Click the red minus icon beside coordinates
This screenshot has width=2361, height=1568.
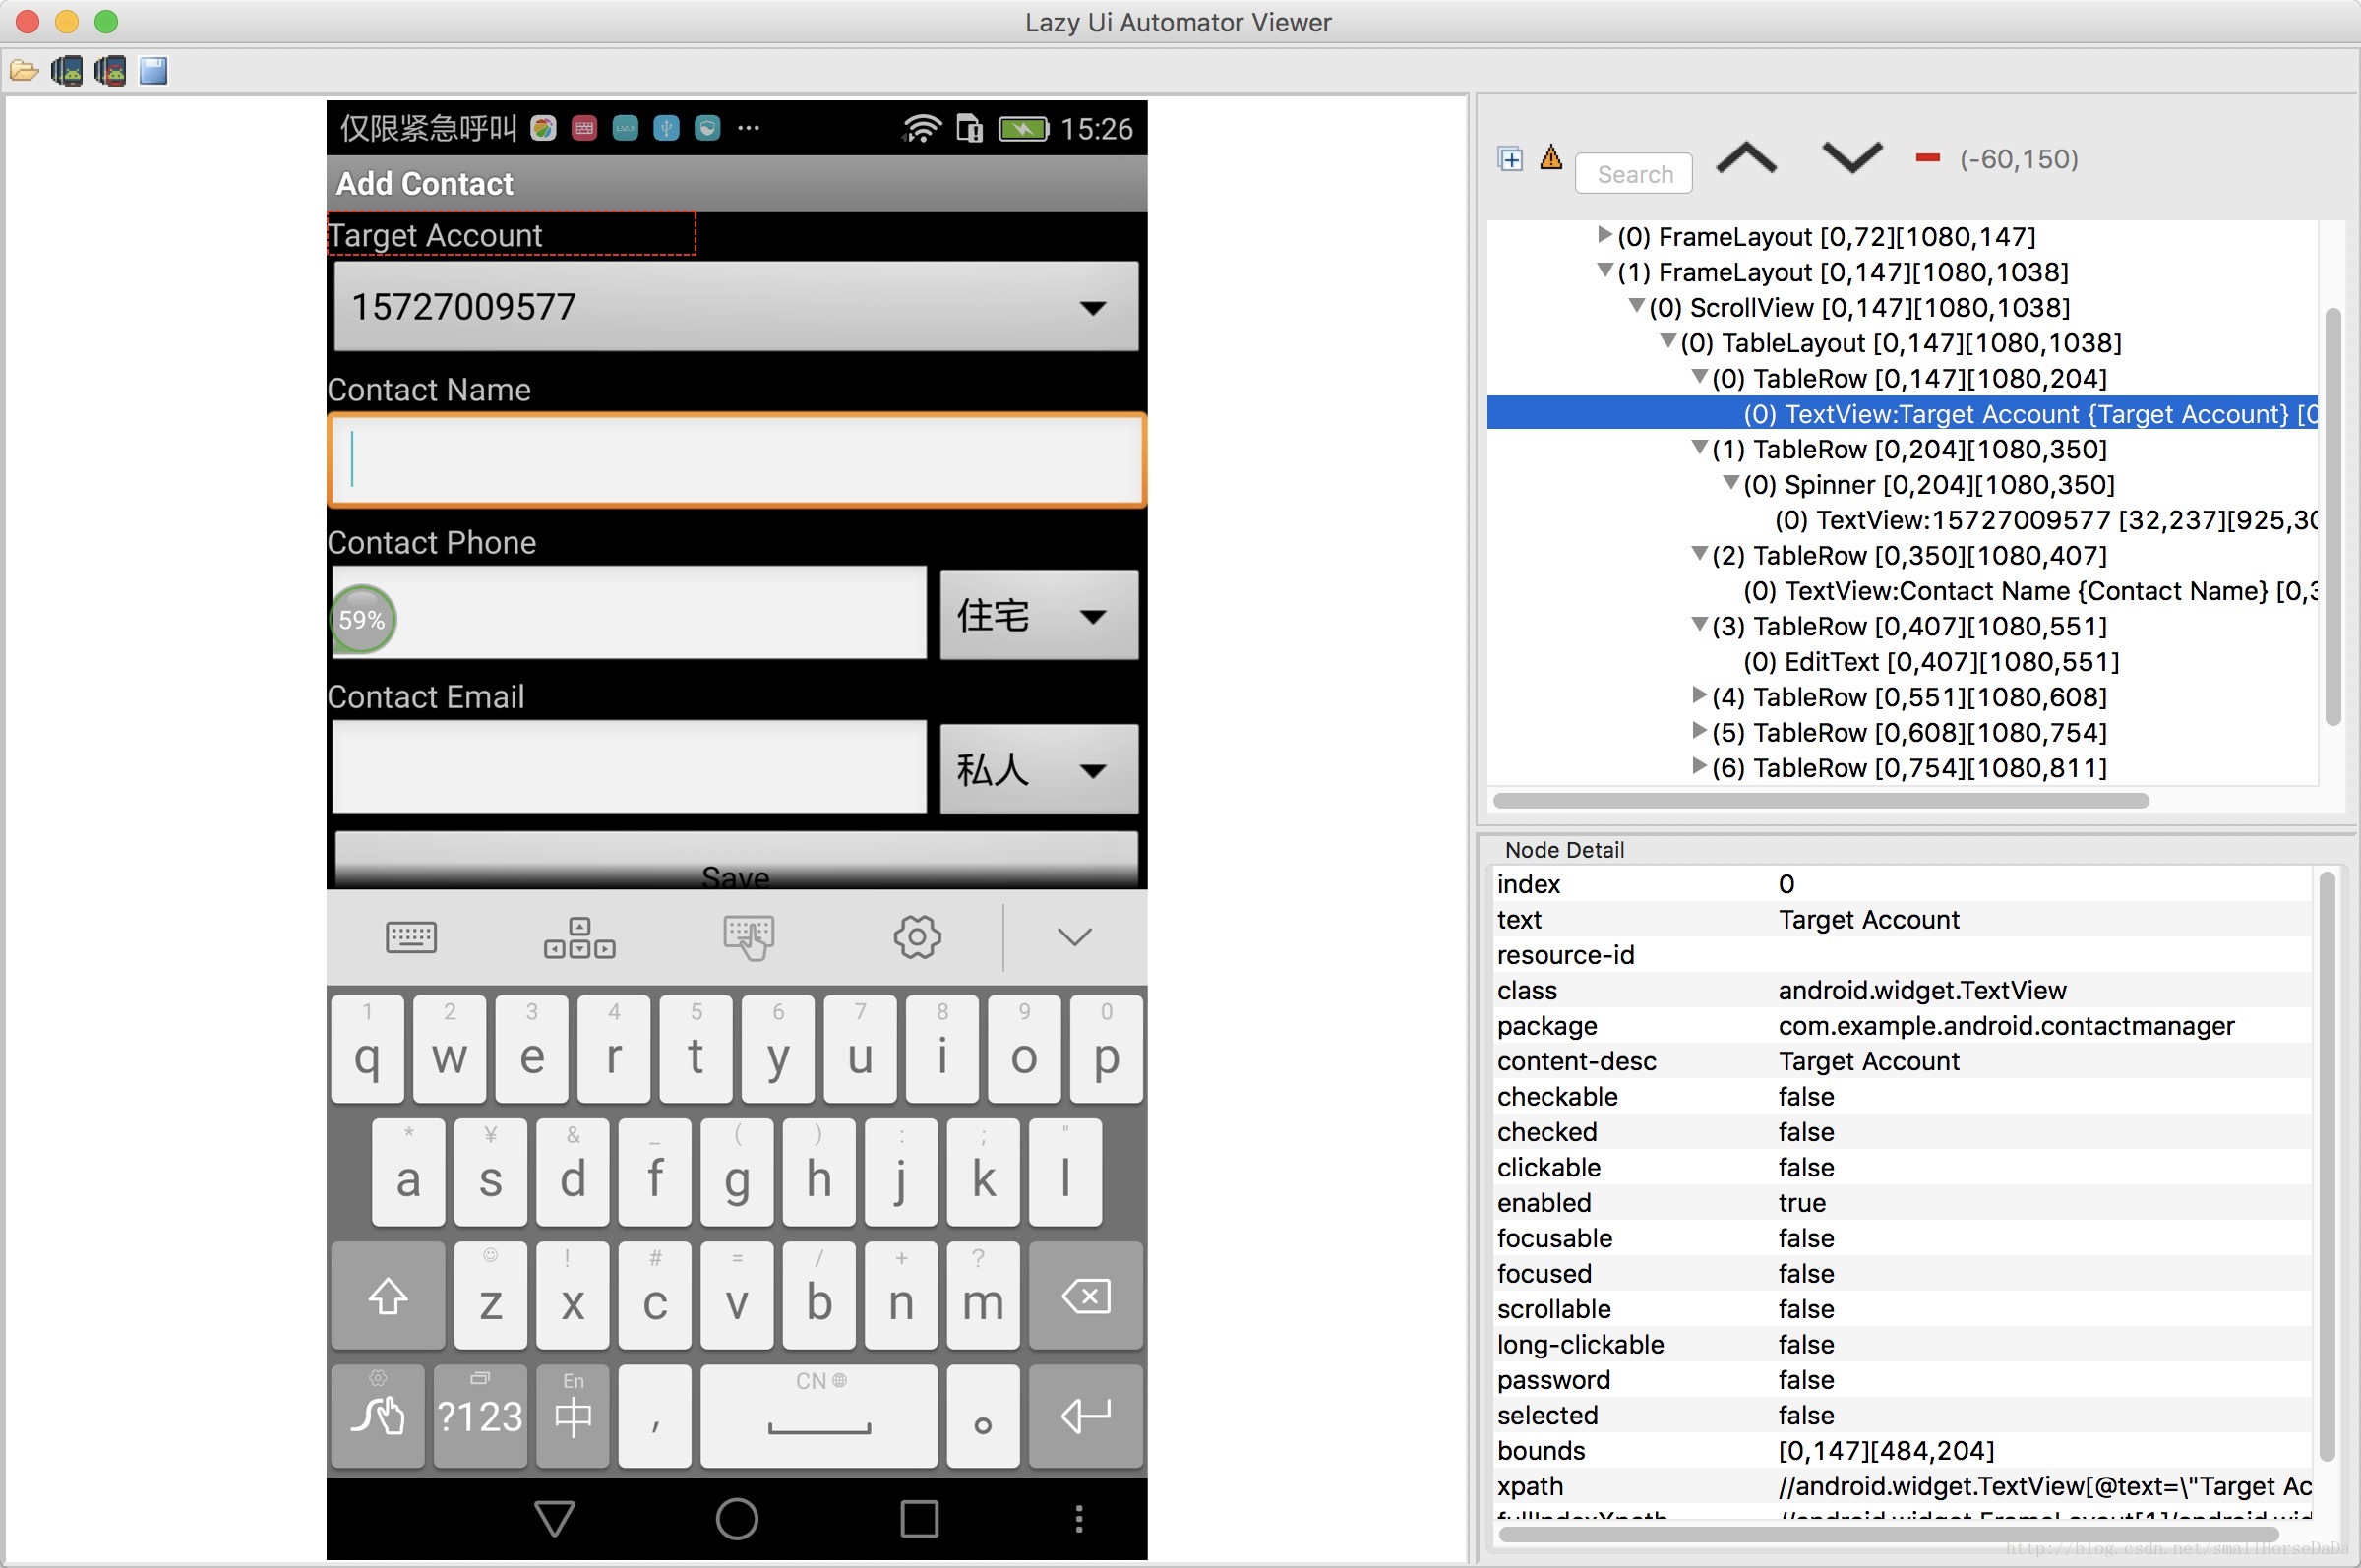(x=1928, y=158)
